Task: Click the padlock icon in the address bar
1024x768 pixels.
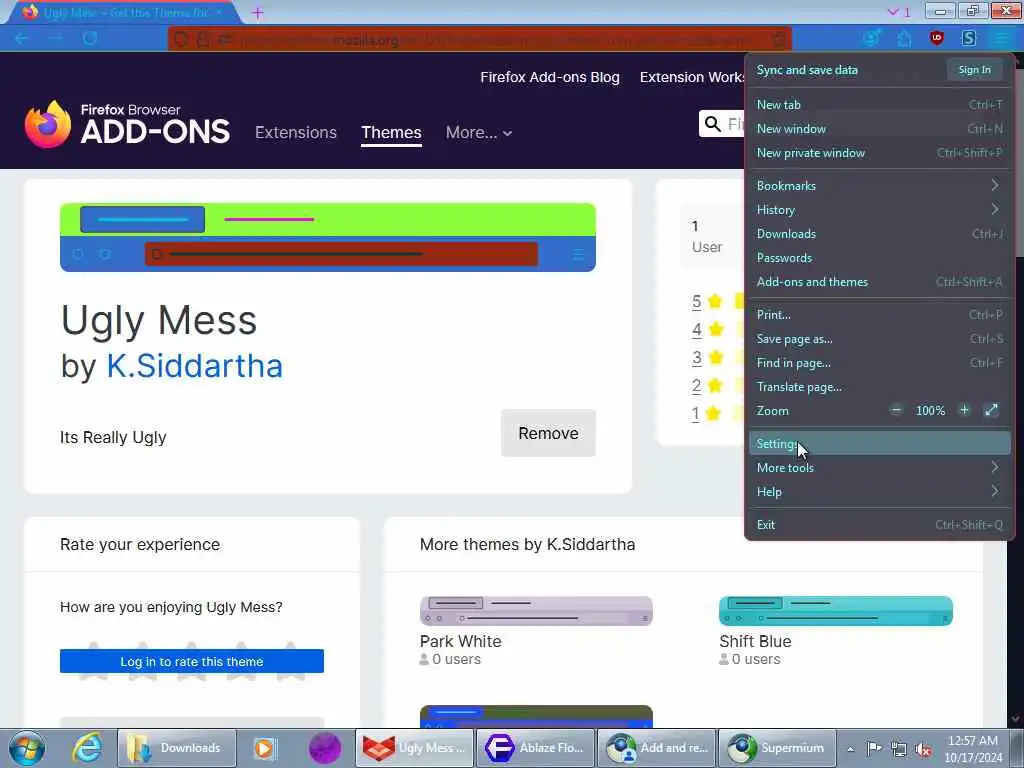Action: (203, 39)
